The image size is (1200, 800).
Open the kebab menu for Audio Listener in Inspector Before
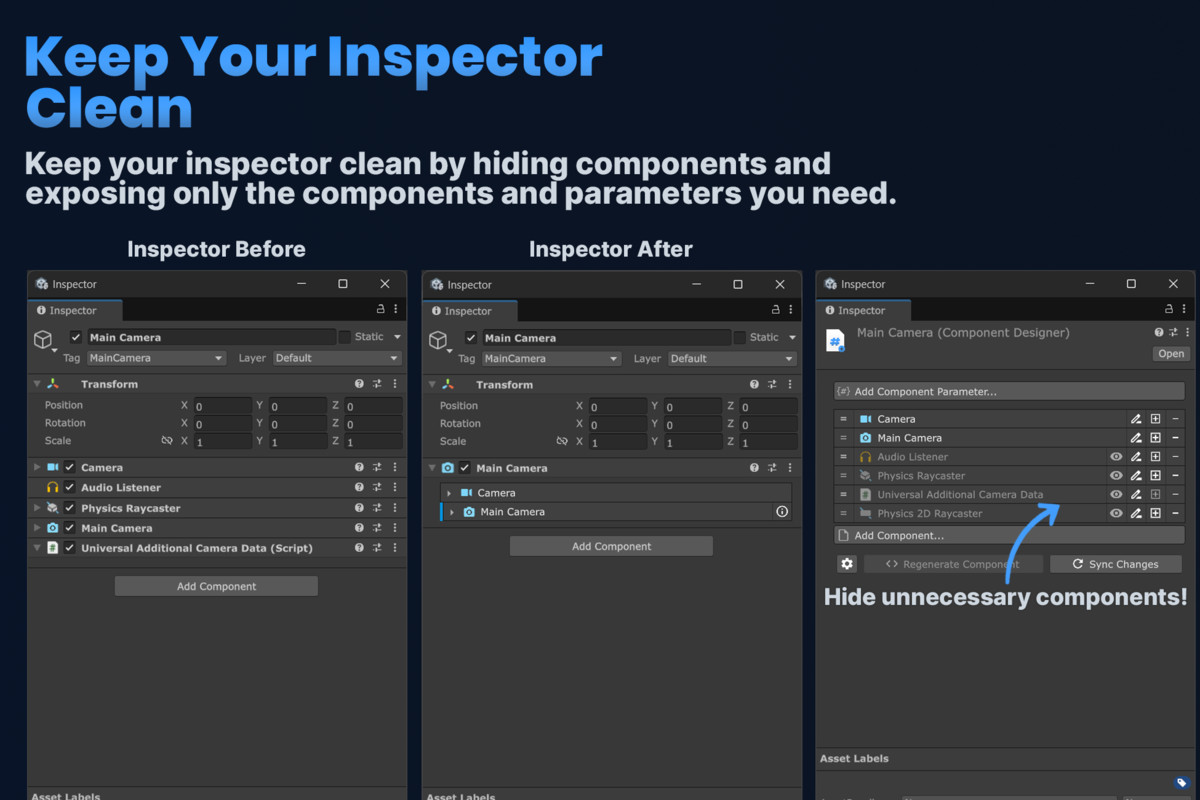[395, 488]
